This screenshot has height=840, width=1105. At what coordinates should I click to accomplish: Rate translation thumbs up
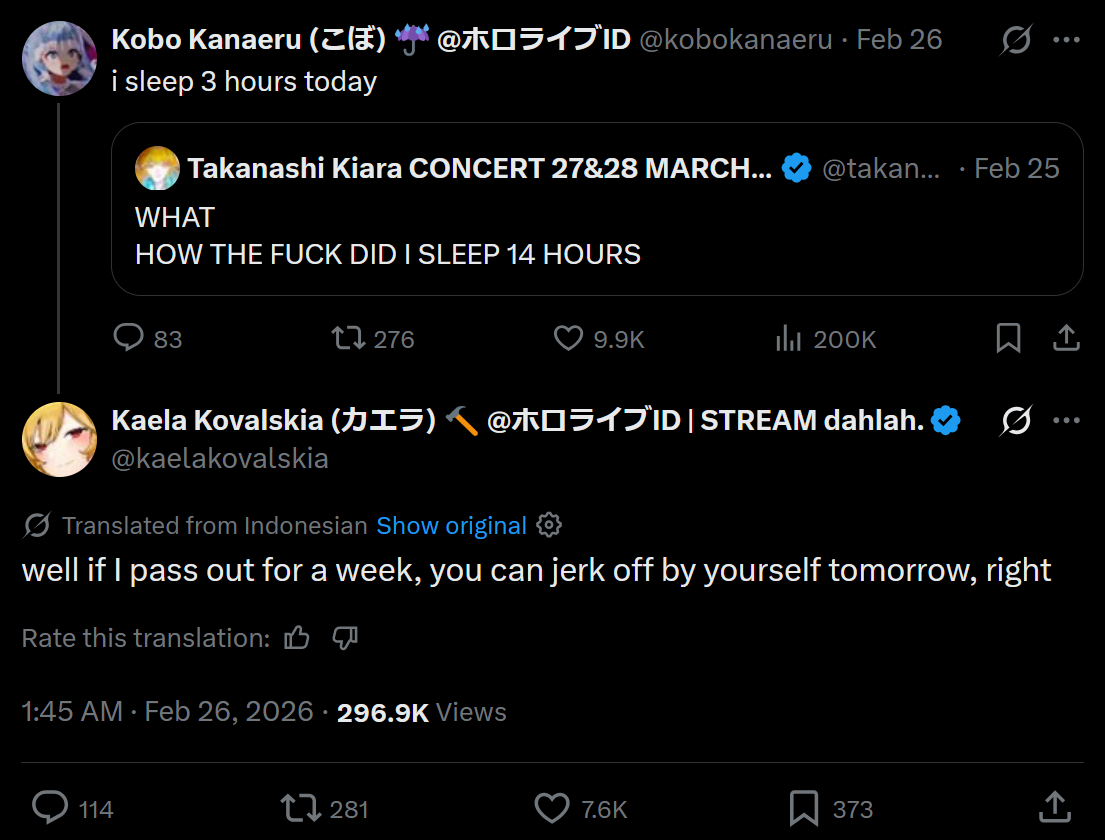[297, 638]
